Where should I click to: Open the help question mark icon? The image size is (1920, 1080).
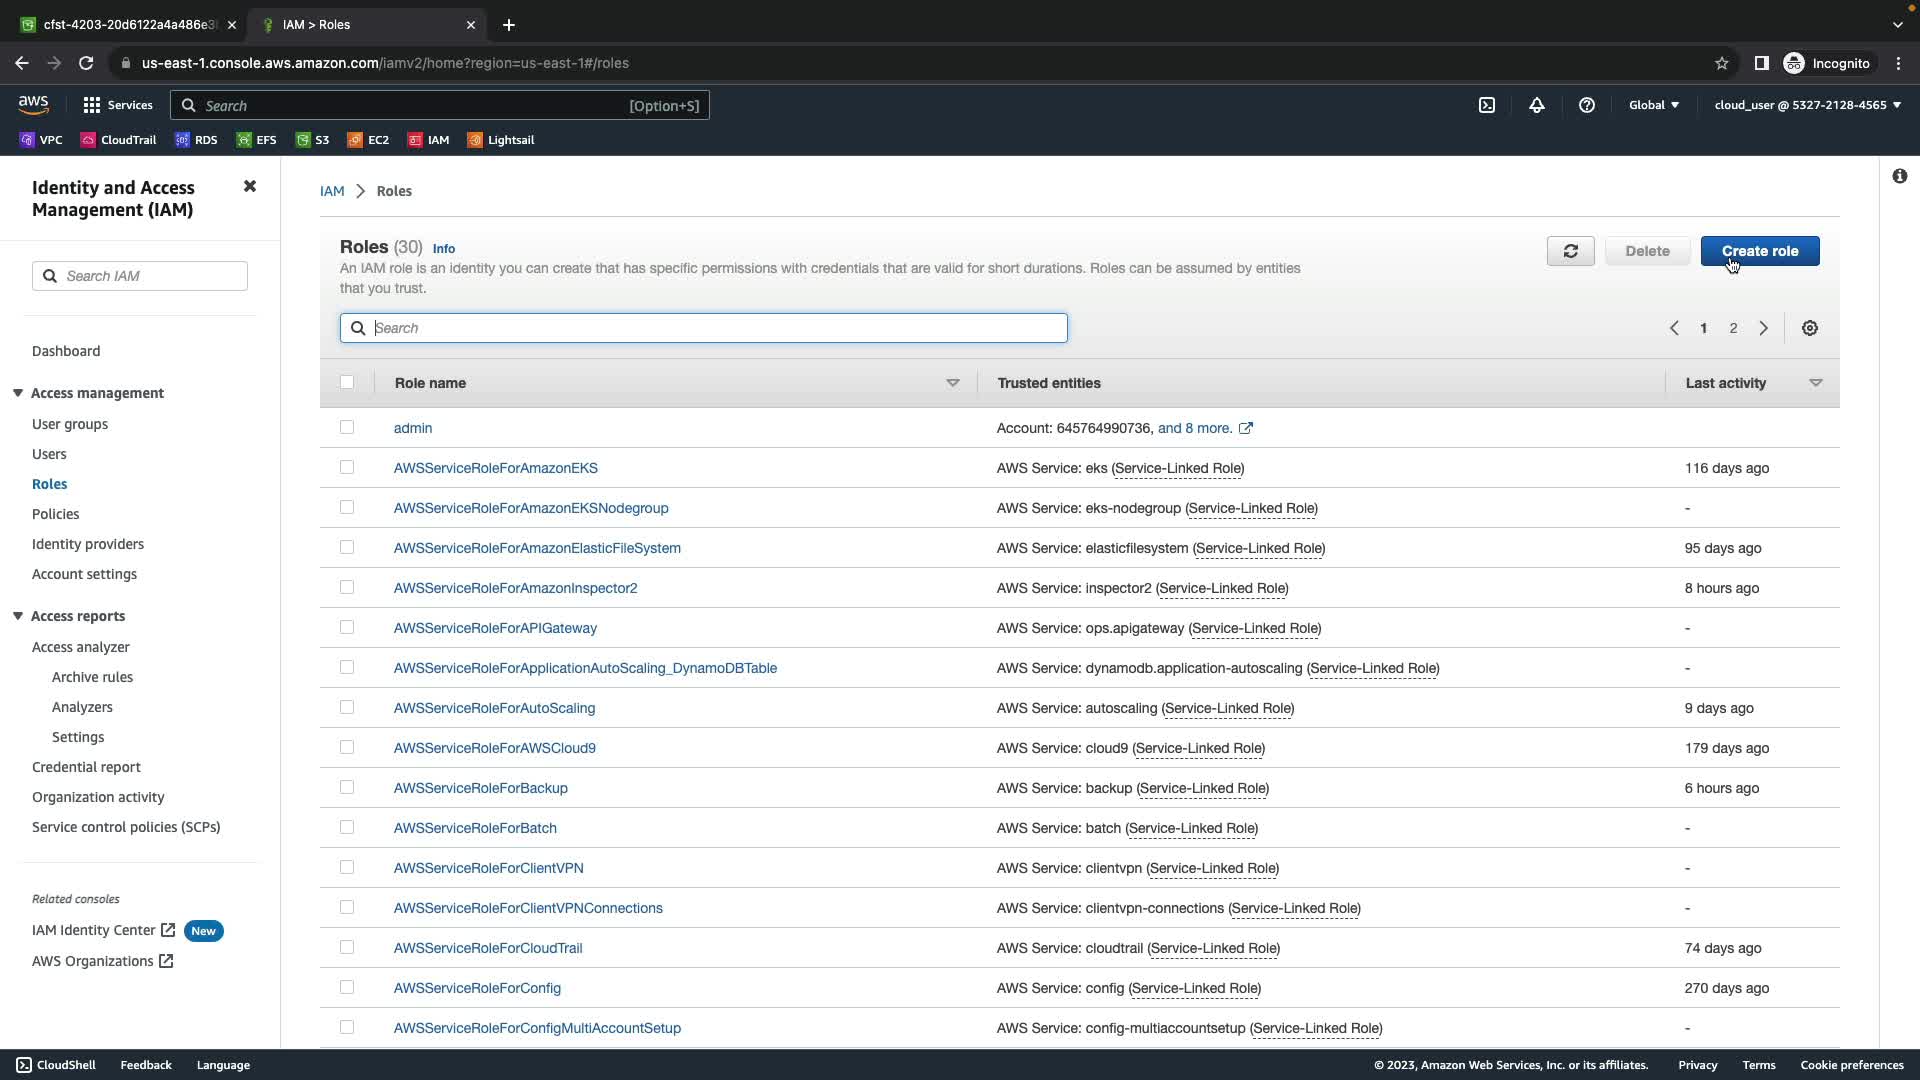[1587, 105]
